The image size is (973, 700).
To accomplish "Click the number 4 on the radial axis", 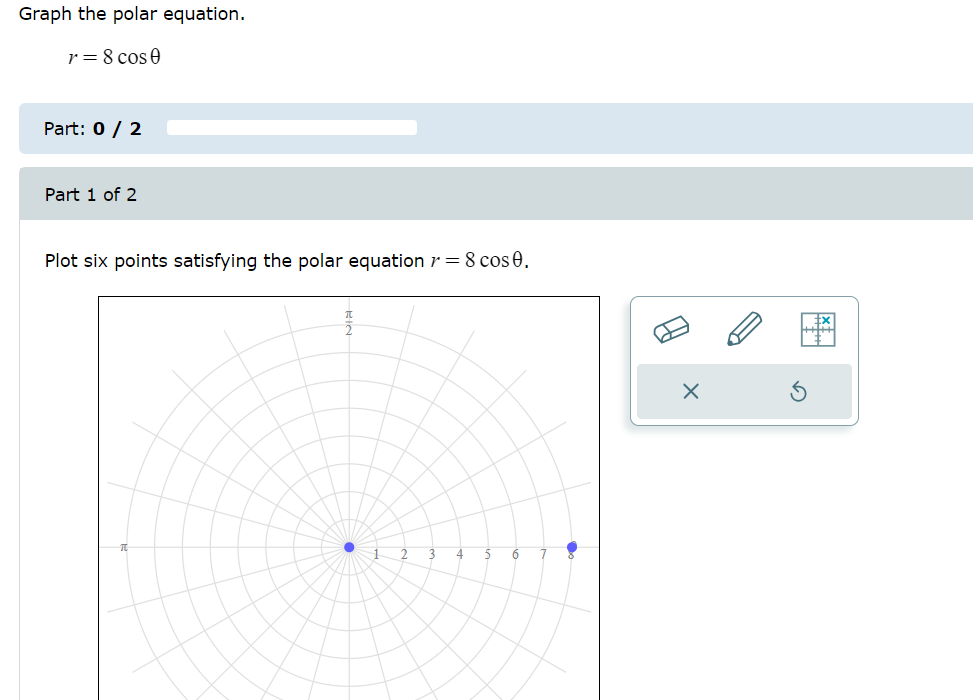I will (459, 553).
